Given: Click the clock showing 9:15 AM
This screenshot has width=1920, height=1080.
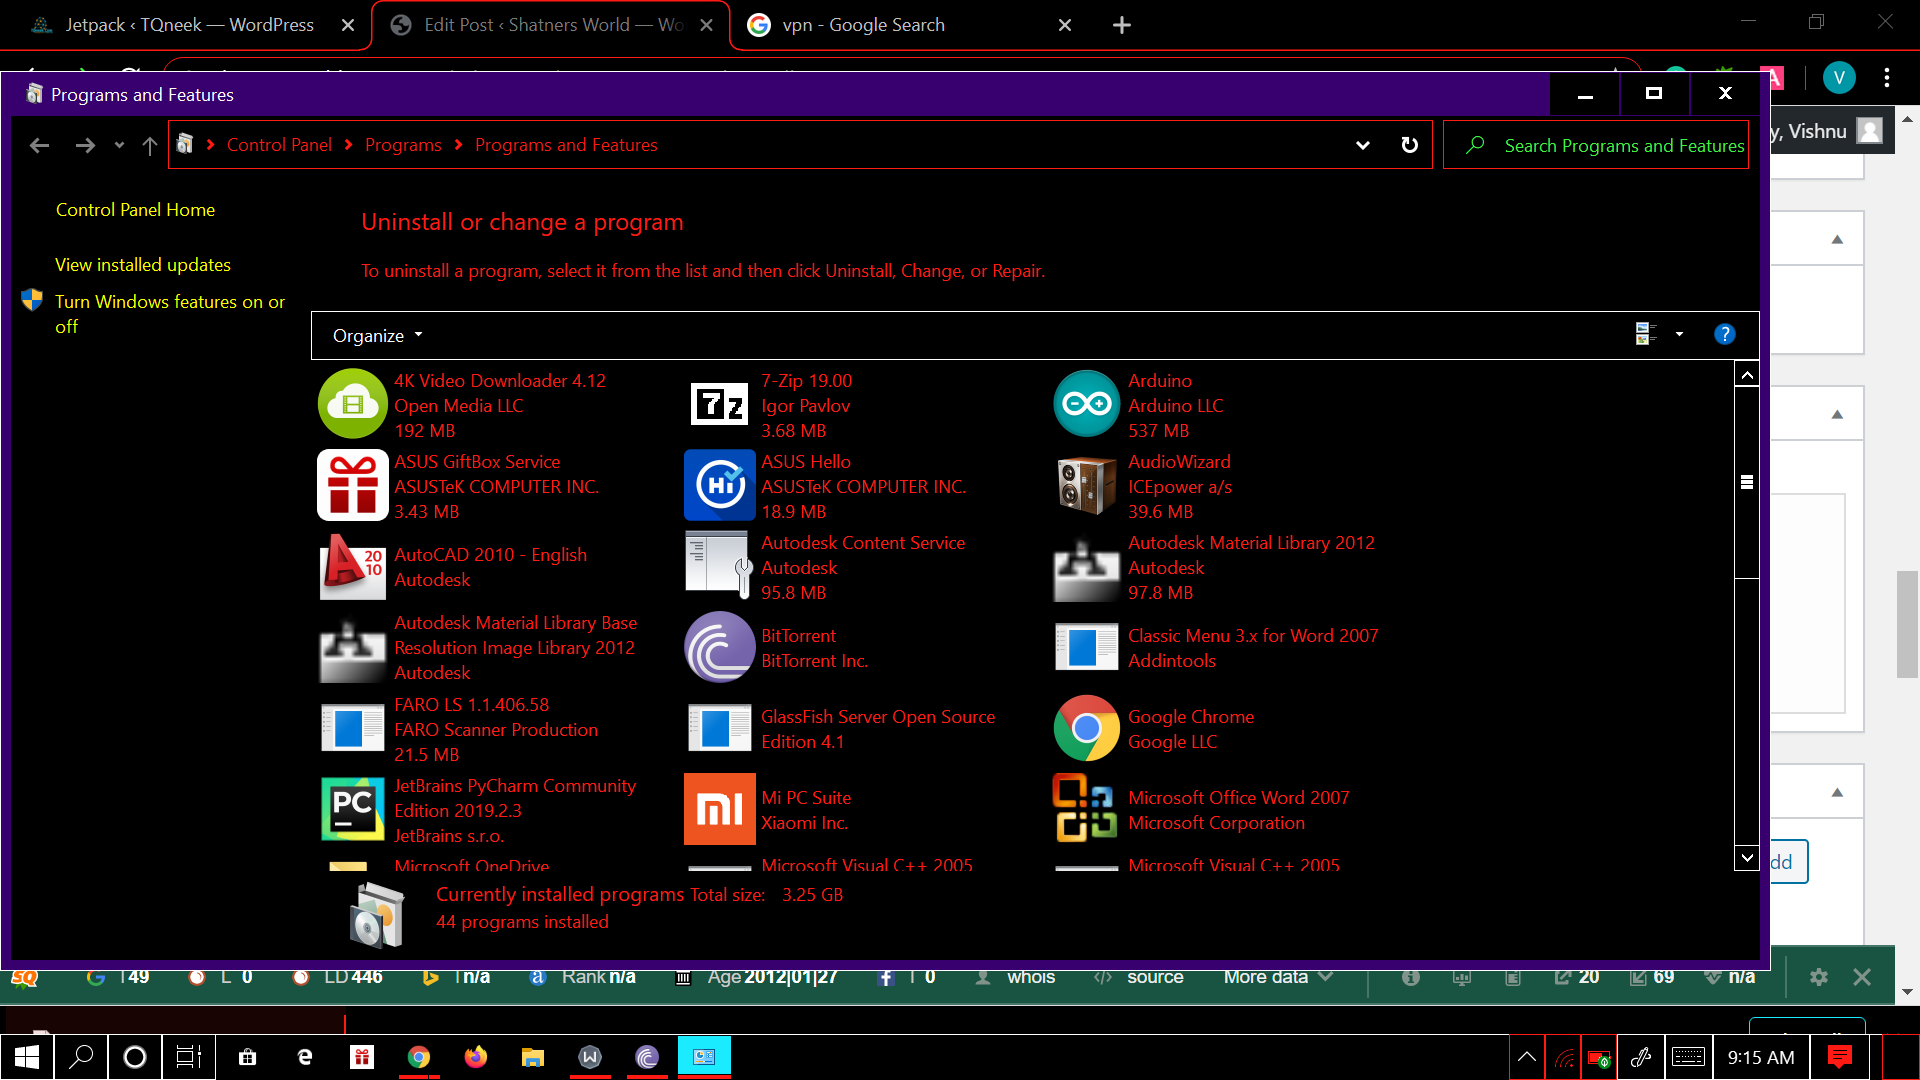Looking at the screenshot, I should tap(1760, 1057).
